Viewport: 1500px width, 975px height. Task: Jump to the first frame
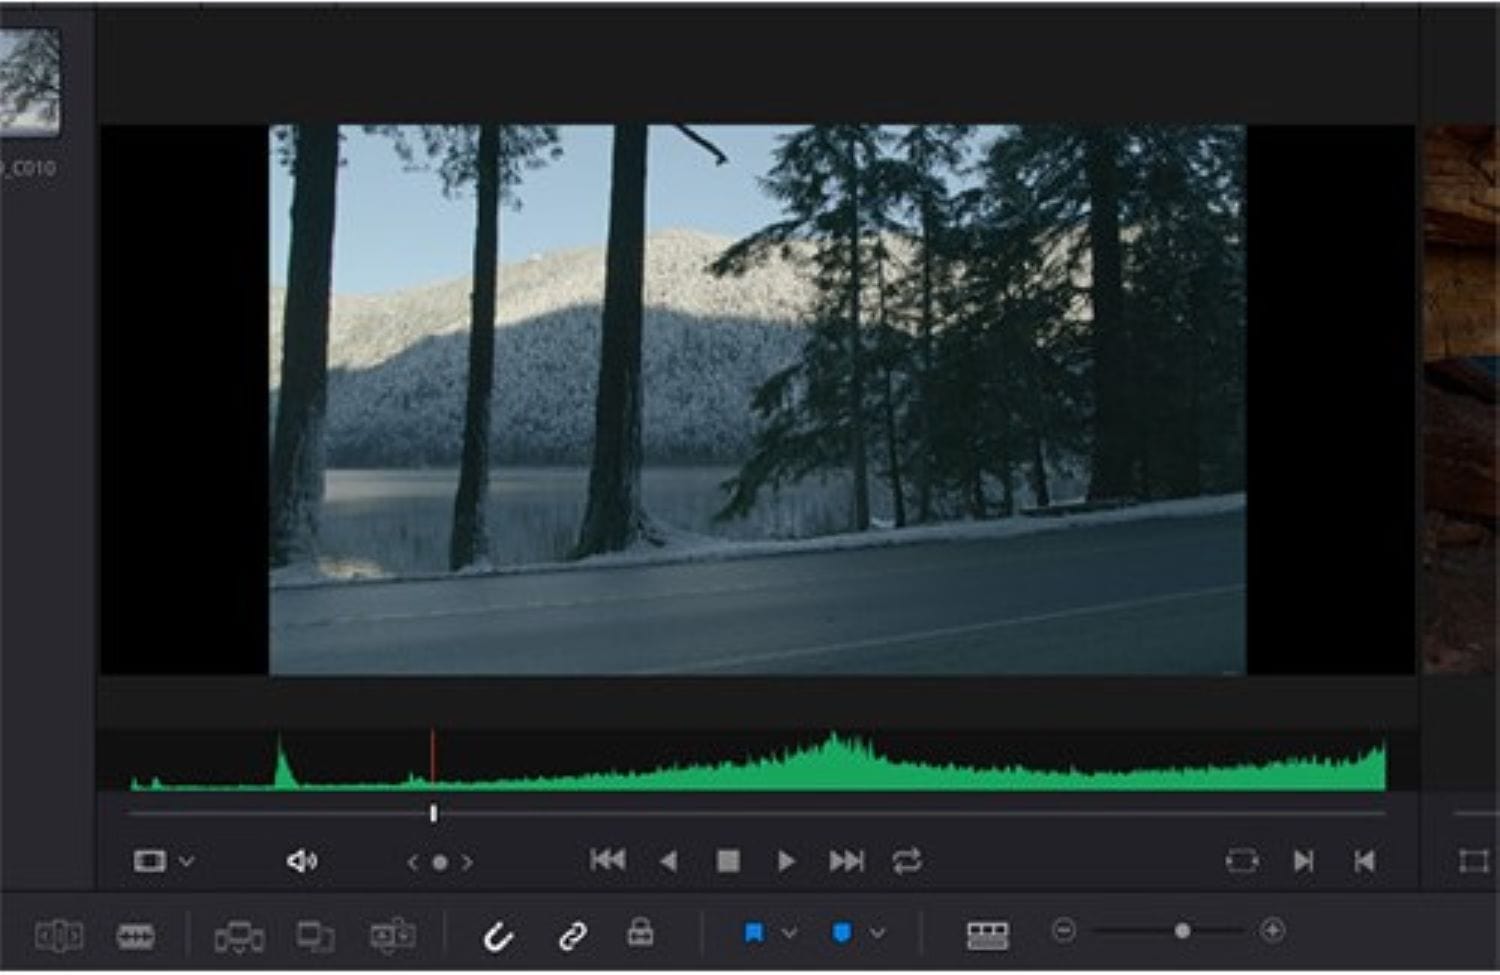(607, 861)
